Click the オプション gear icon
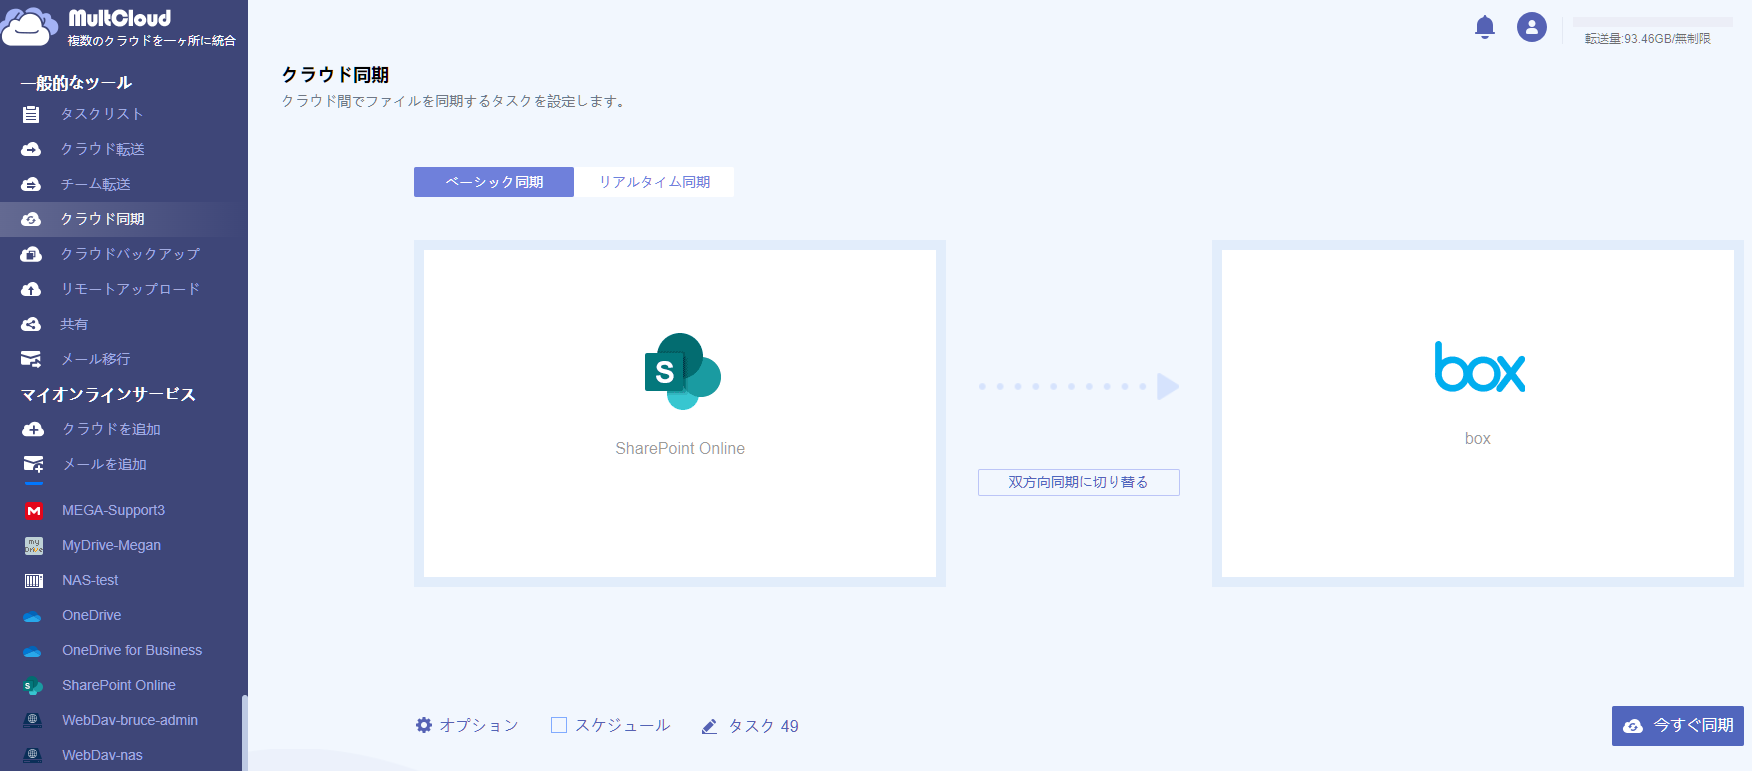1752x771 pixels. [424, 725]
